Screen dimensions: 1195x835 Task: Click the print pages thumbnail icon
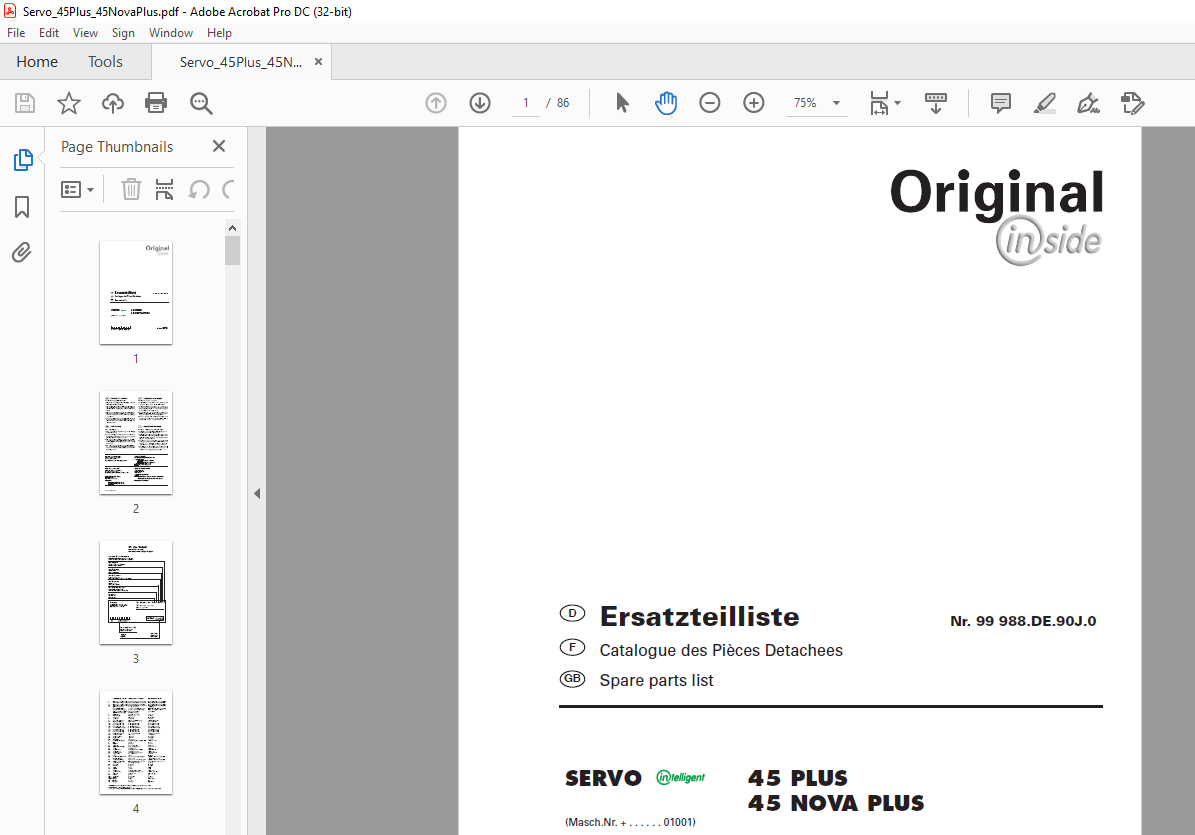tap(164, 189)
